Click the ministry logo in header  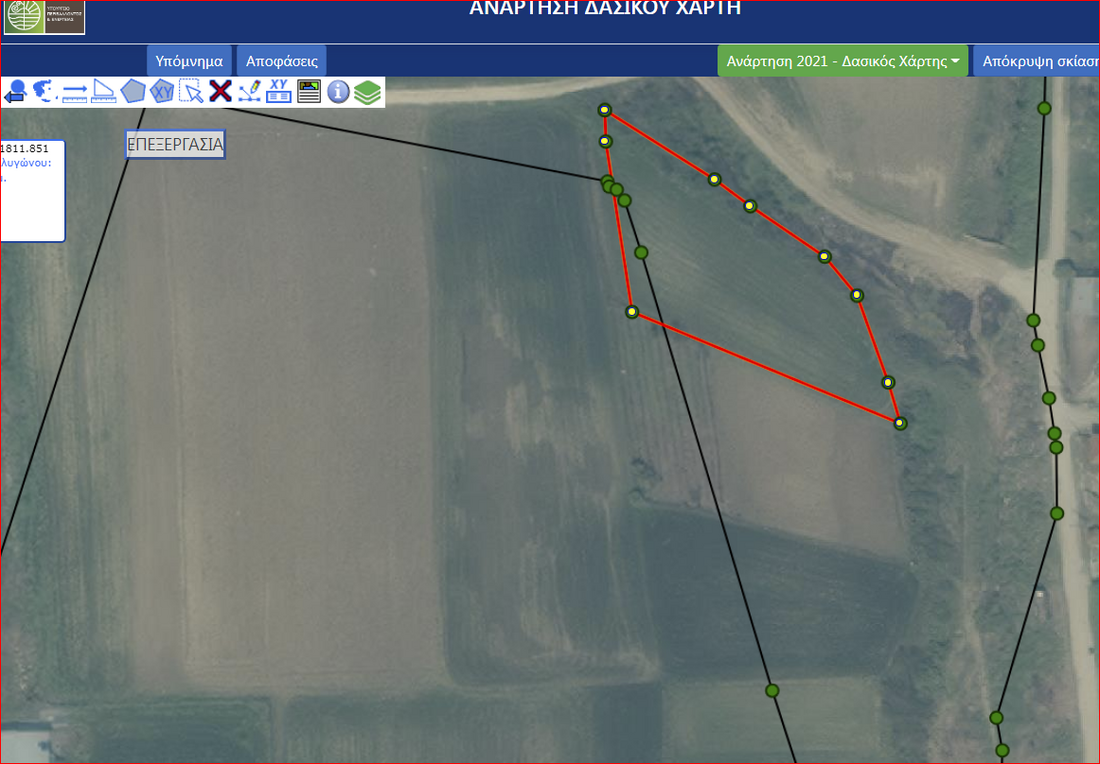tap(44, 17)
